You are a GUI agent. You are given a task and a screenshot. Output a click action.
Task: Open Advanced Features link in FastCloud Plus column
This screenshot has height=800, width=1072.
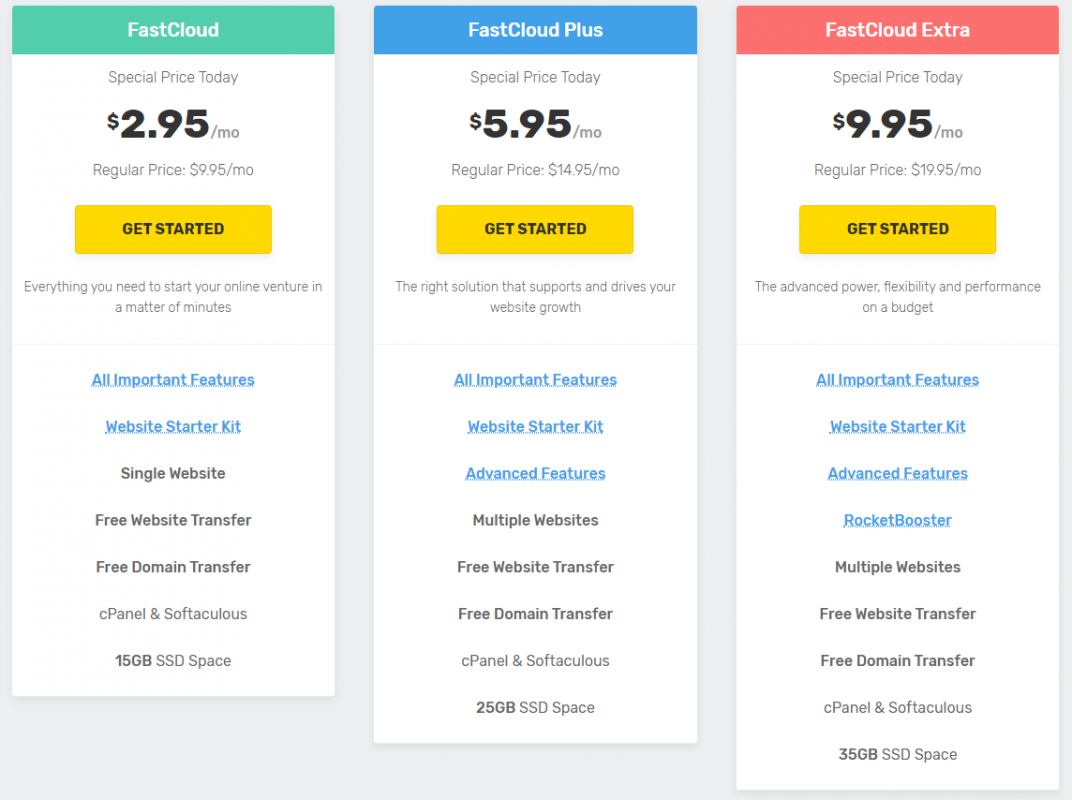click(x=535, y=473)
